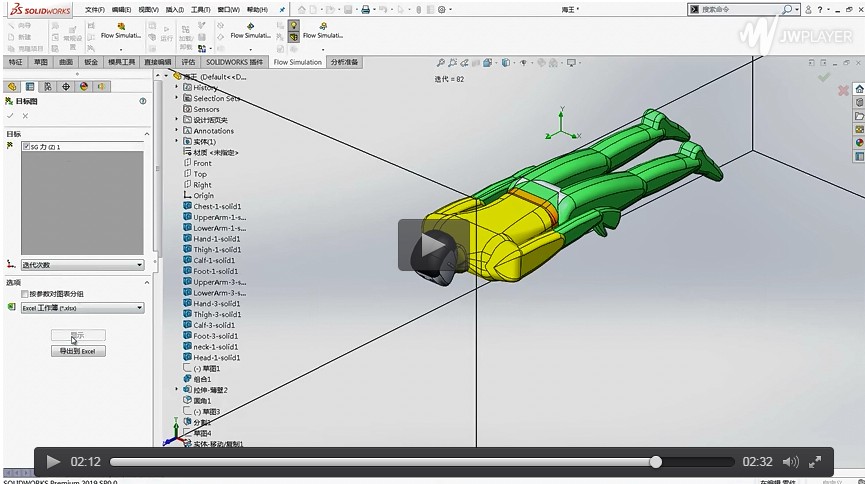Open the 工具(T) menu

[x=200, y=9]
